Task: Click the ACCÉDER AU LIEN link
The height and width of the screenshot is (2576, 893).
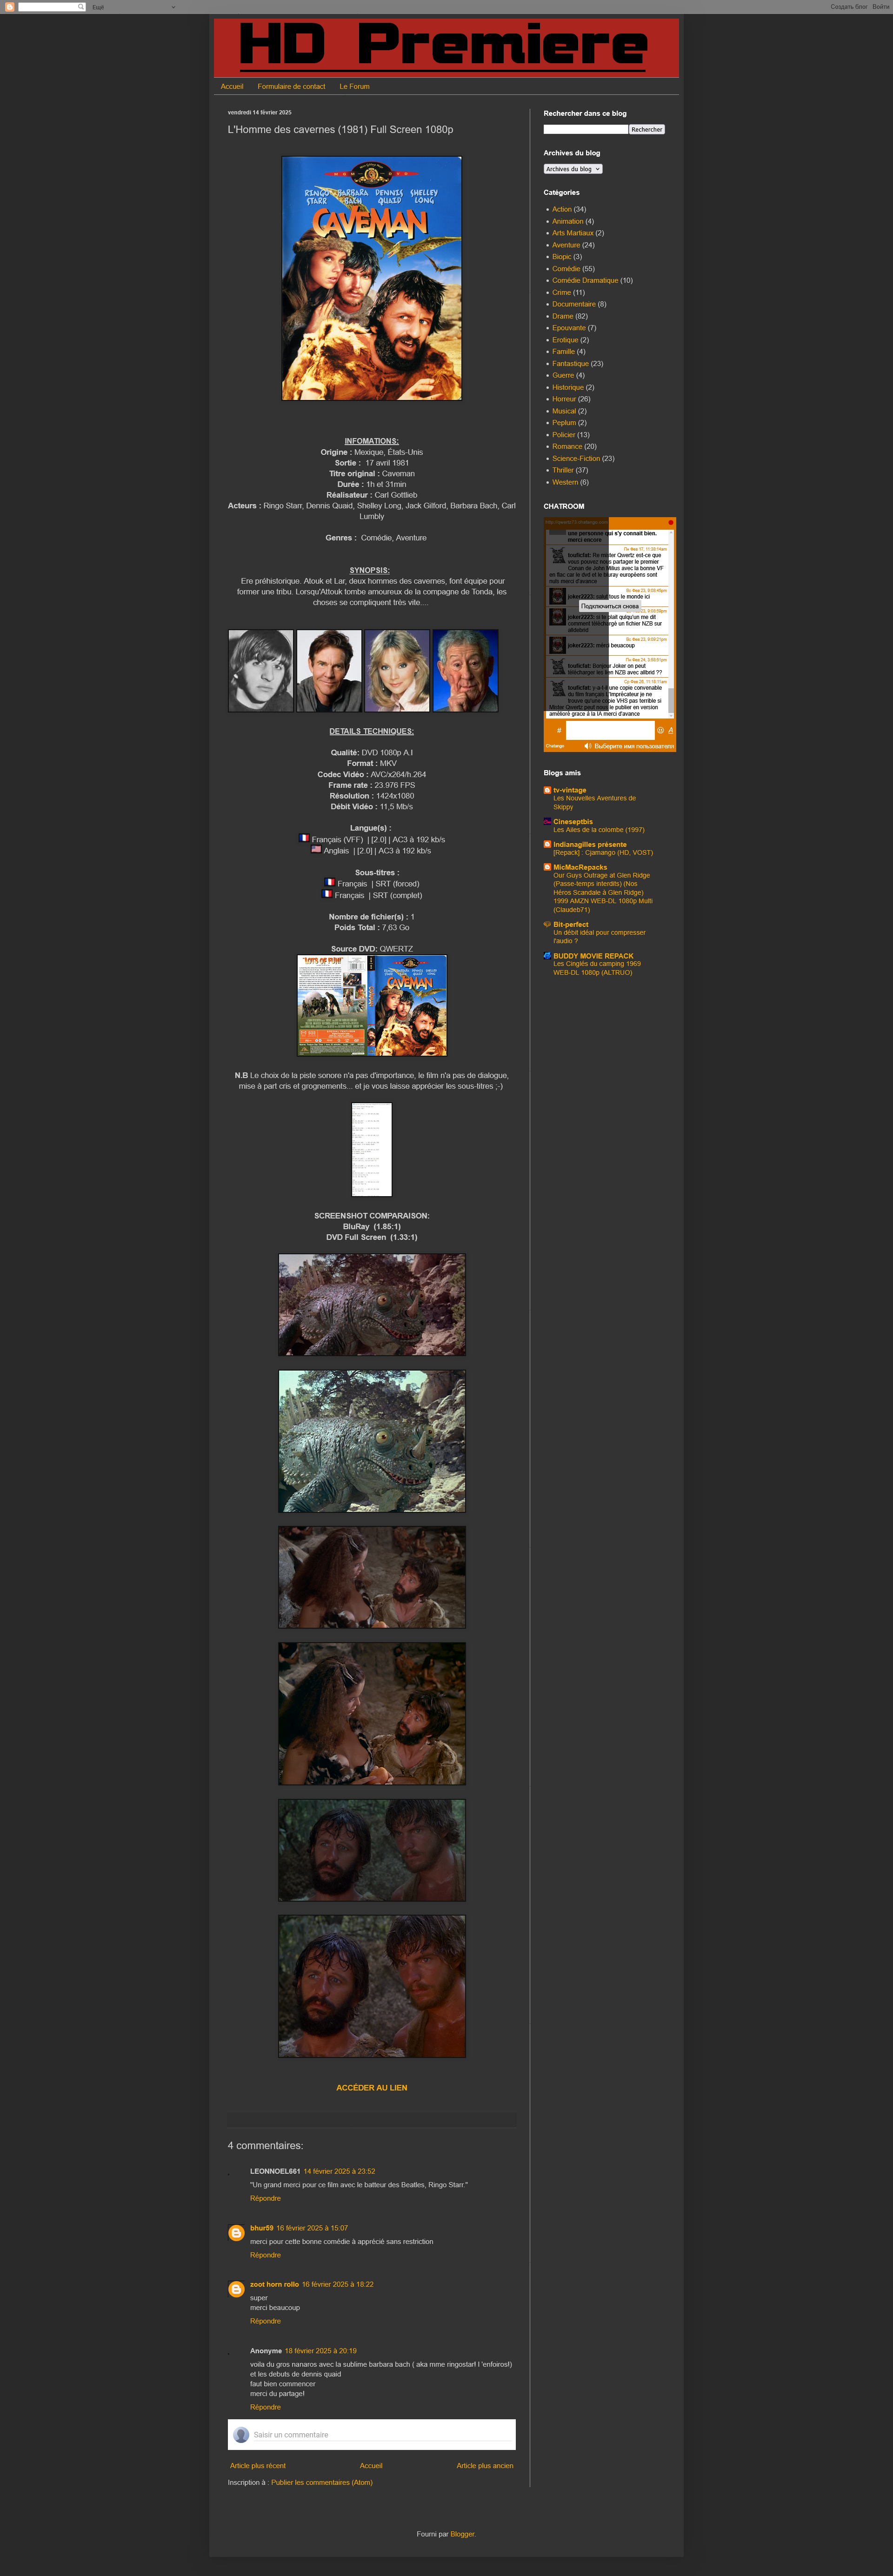Action: point(372,2087)
